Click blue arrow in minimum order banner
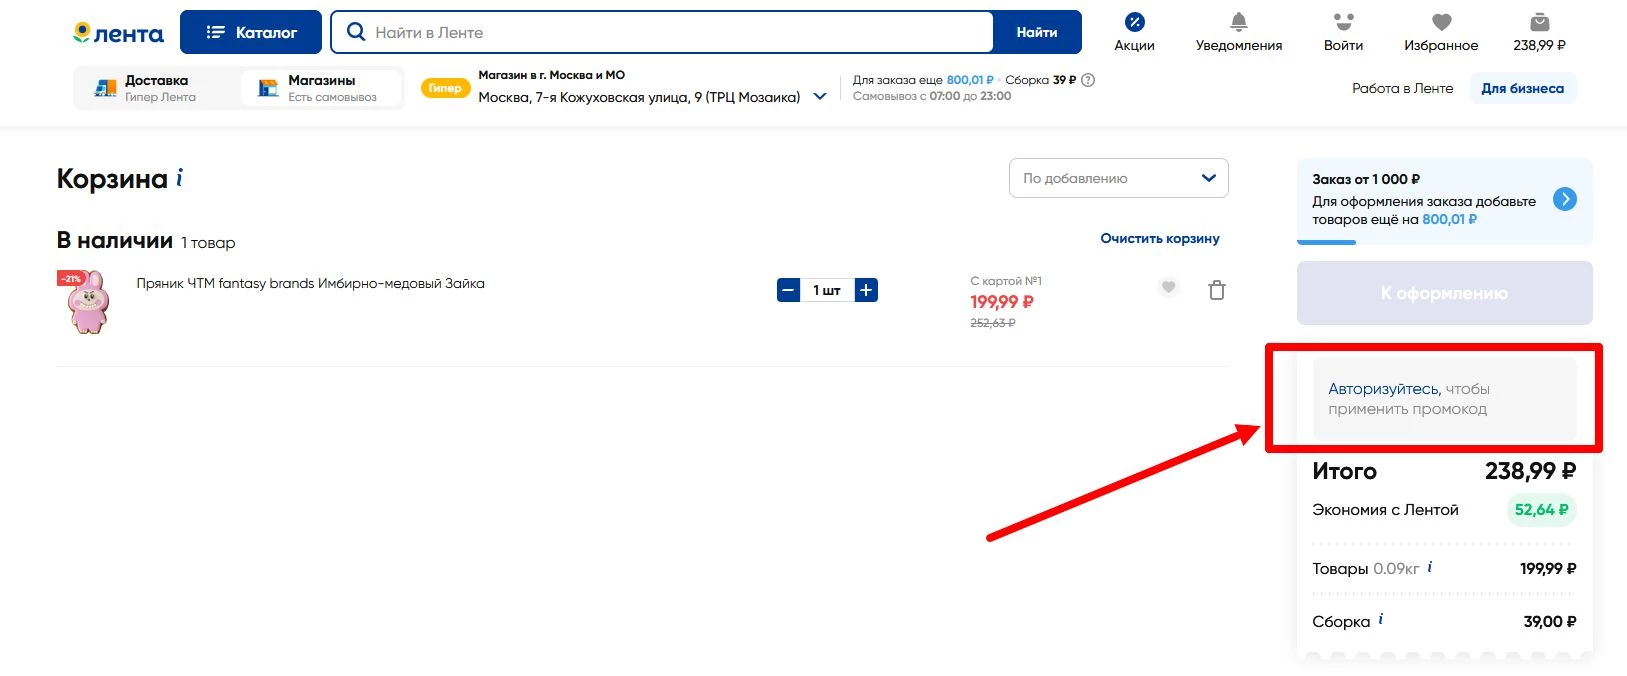The width and height of the screenshot is (1627, 676). point(1564,199)
